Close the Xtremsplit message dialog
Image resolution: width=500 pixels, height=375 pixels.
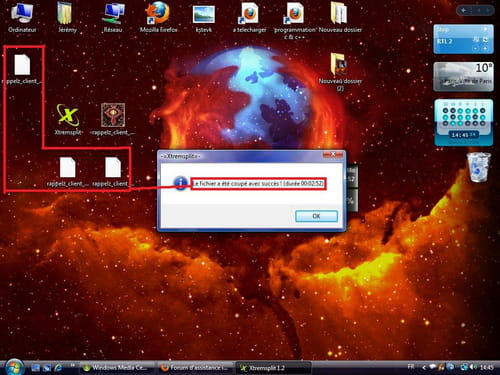point(333,155)
